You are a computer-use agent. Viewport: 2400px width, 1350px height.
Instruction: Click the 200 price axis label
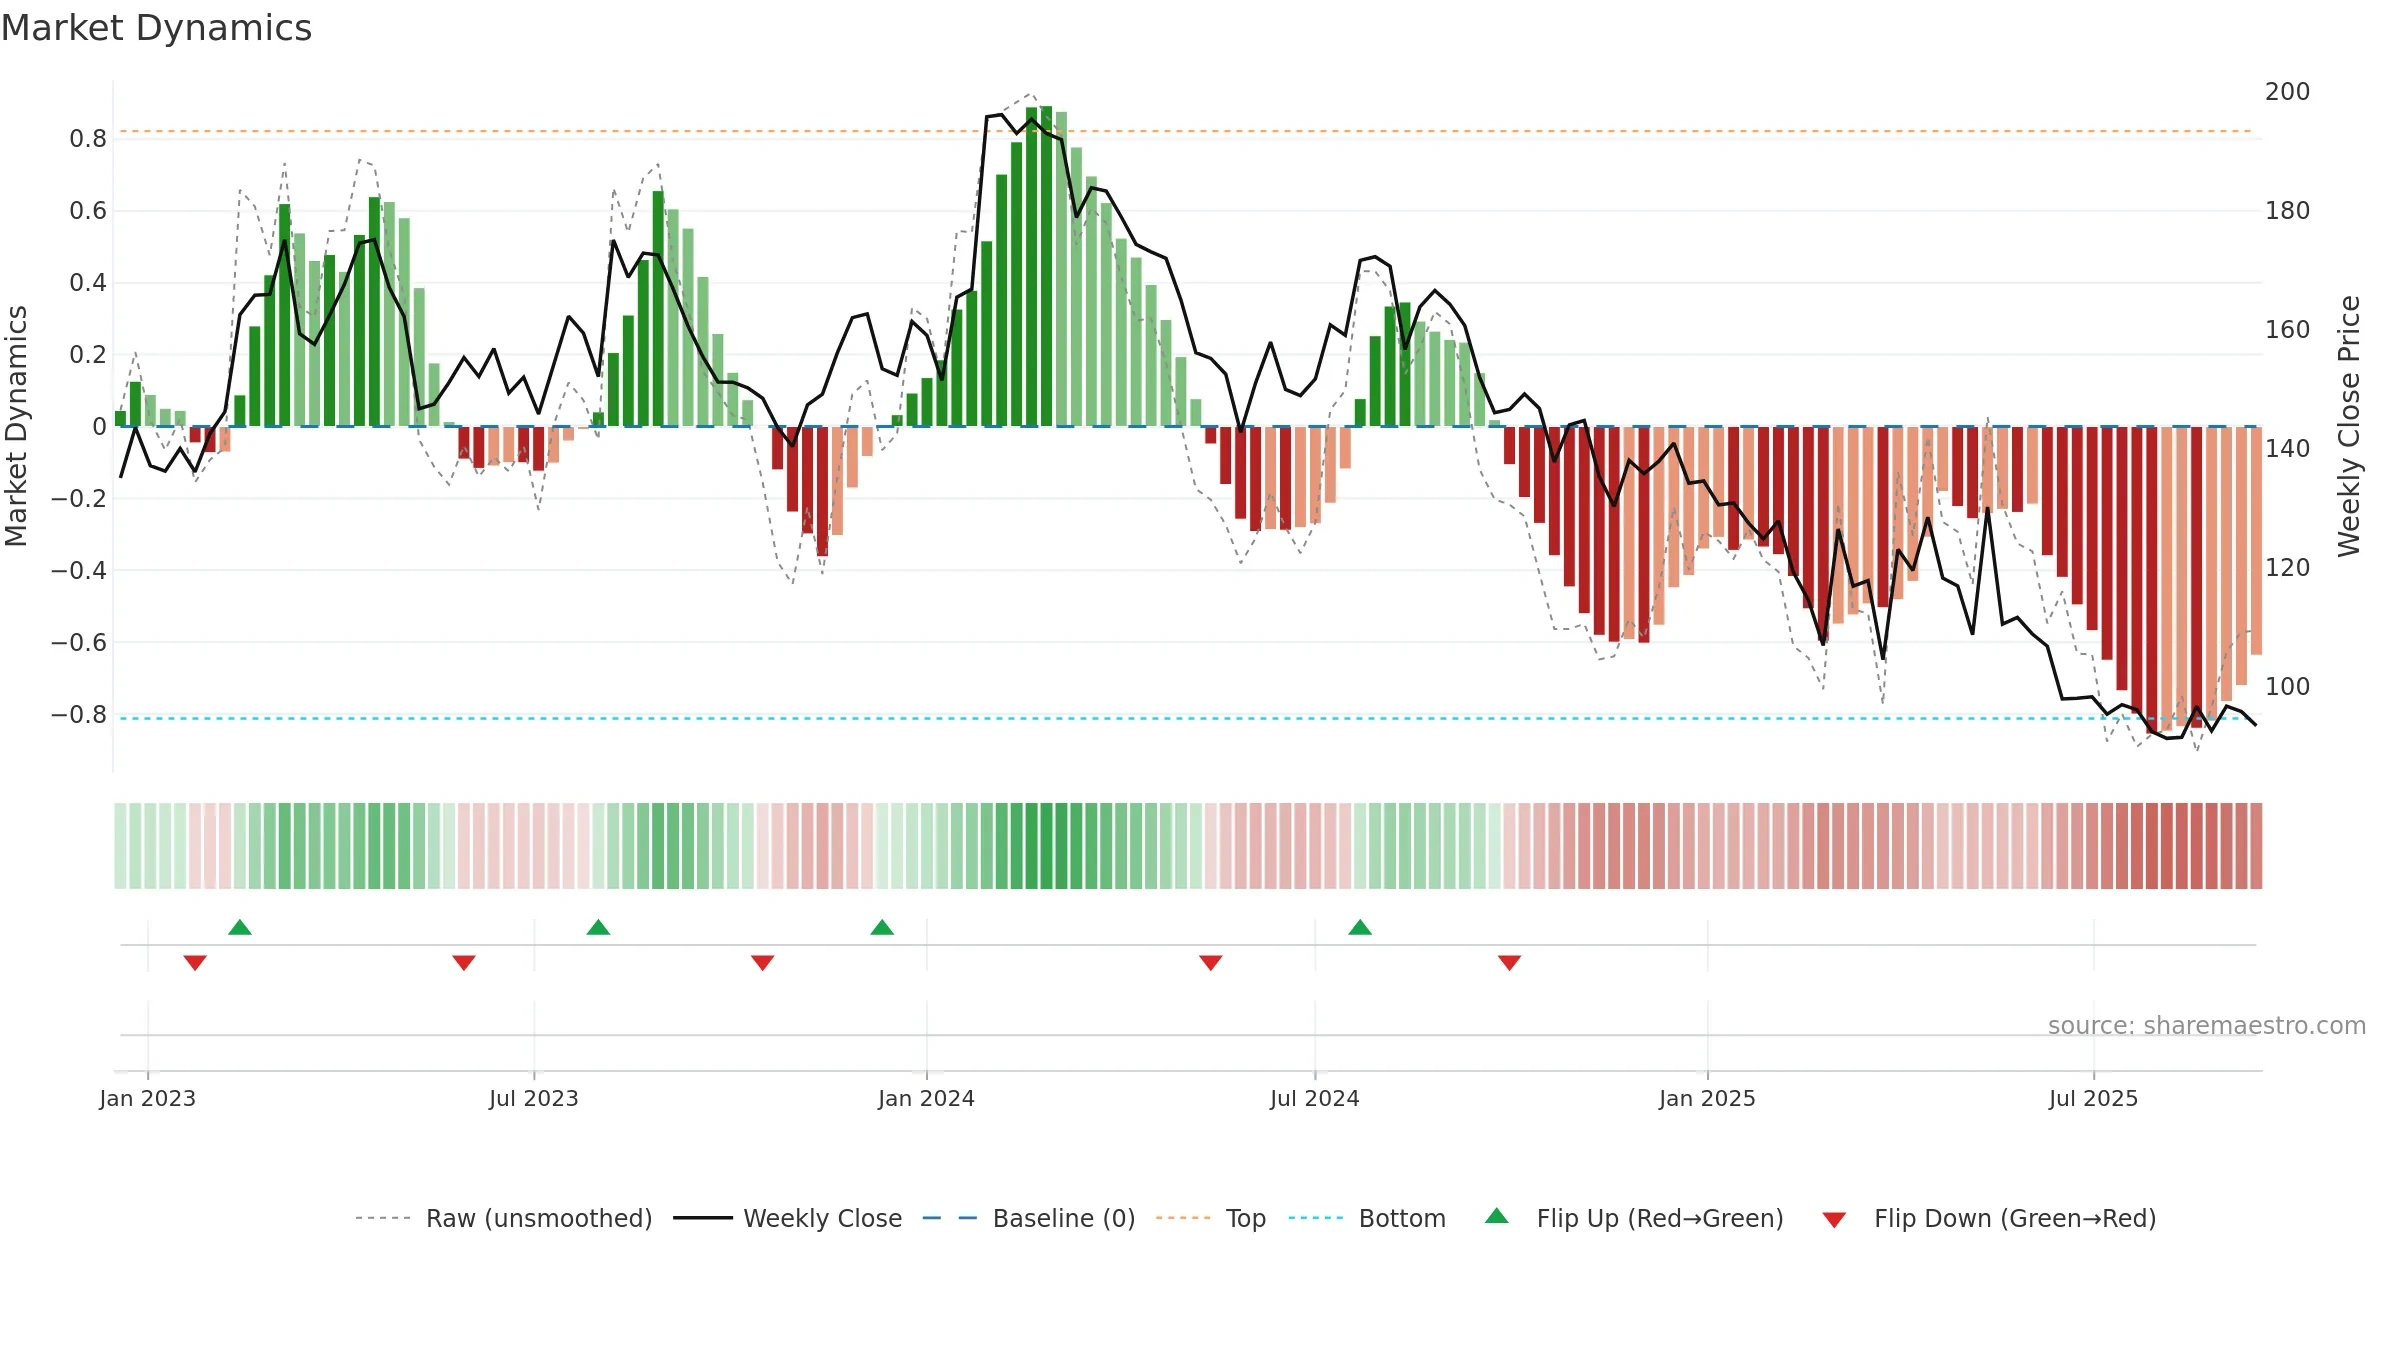point(2287,91)
